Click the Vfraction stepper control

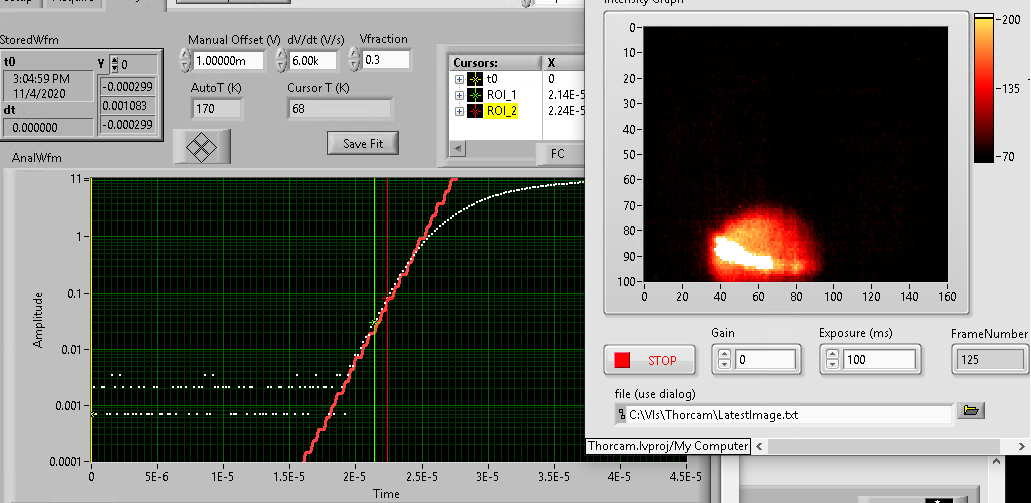355,60
